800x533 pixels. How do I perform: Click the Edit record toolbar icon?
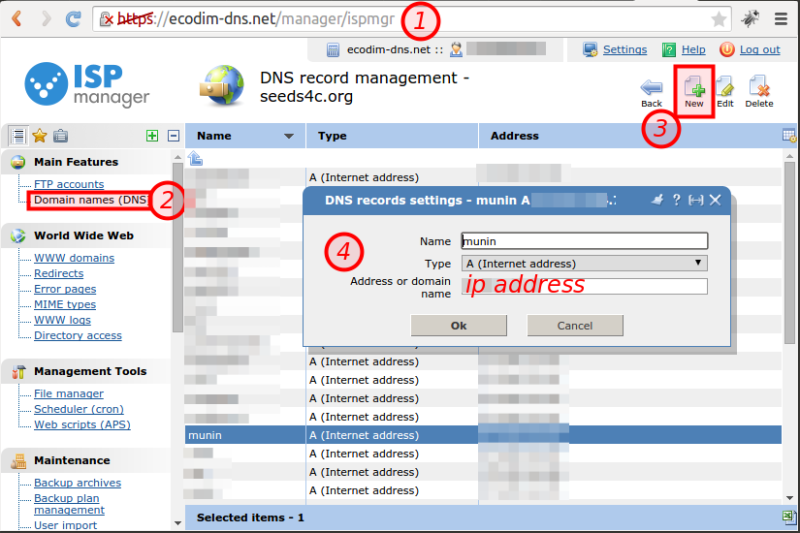[x=725, y=88]
